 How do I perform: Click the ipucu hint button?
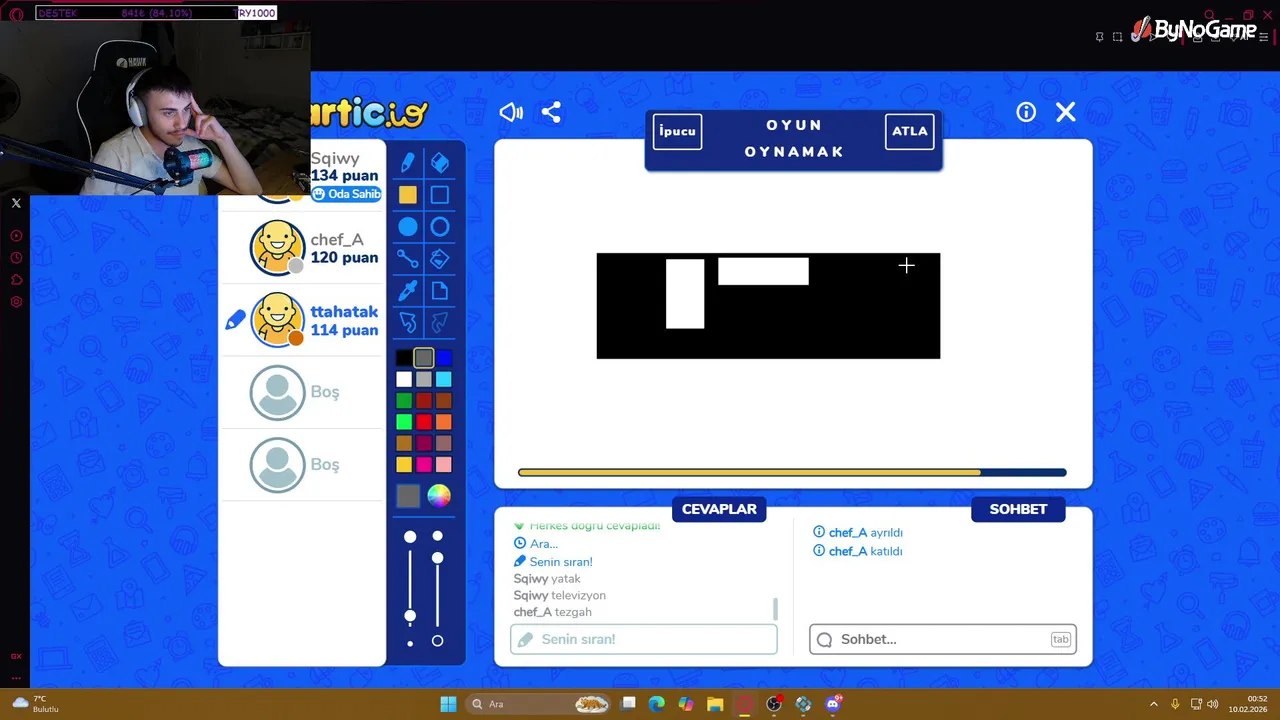coord(677,131)
